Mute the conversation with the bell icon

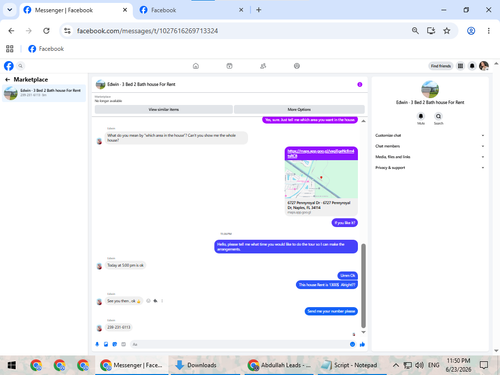pos(421,116)
